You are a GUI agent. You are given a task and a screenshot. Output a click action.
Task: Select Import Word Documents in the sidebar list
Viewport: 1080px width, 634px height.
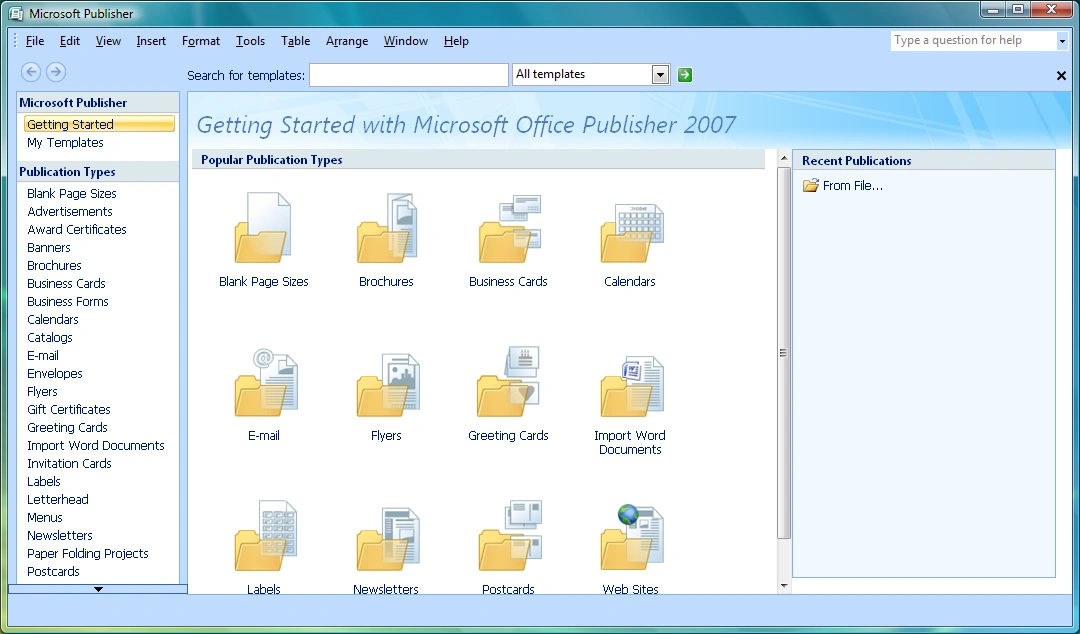pos(96,445)
